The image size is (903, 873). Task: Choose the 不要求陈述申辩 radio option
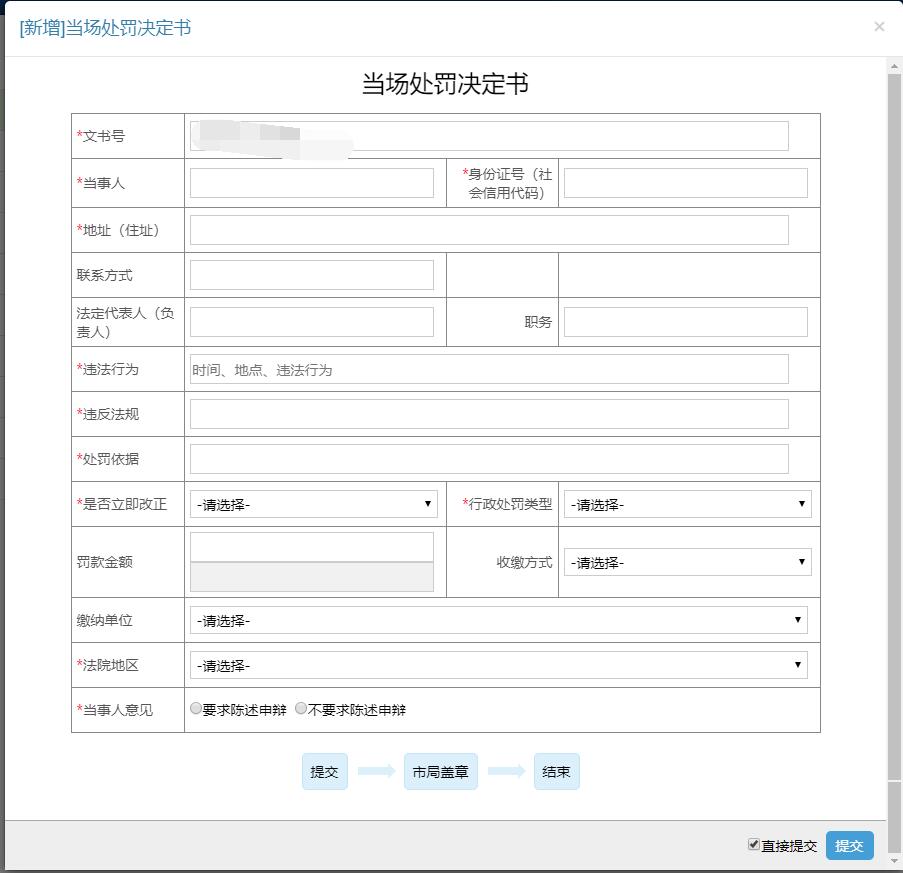coord(301,709)
